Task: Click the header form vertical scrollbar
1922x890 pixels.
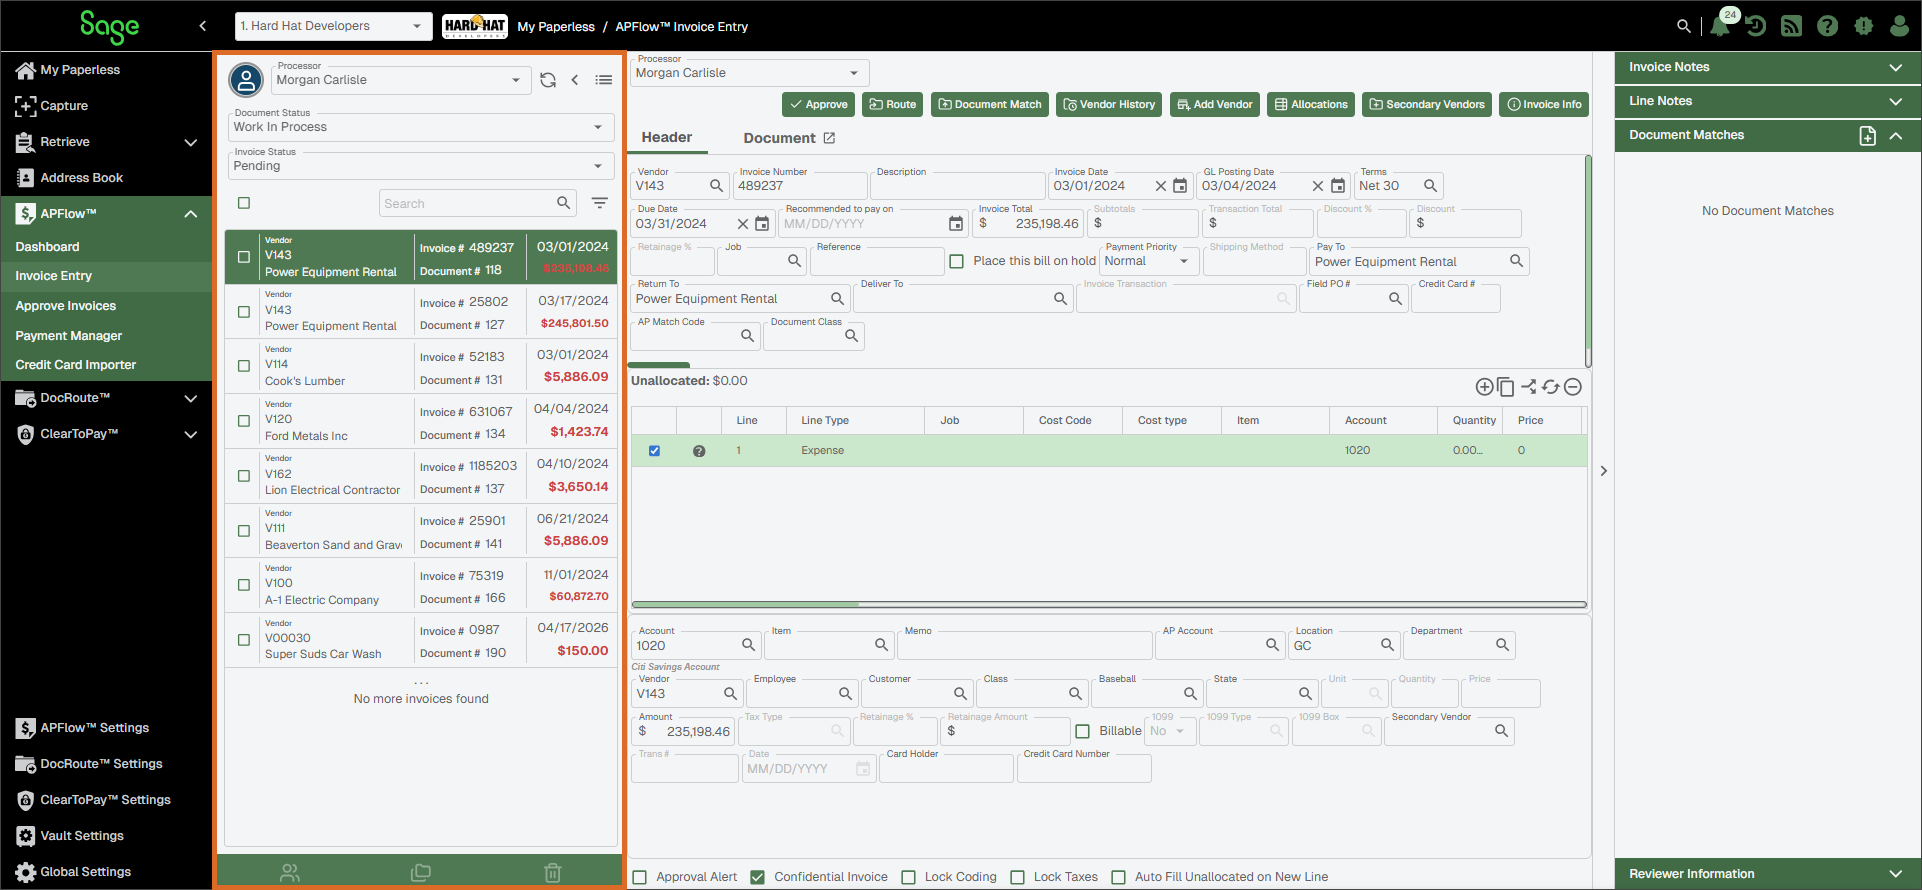Action: coord(1588,260)
